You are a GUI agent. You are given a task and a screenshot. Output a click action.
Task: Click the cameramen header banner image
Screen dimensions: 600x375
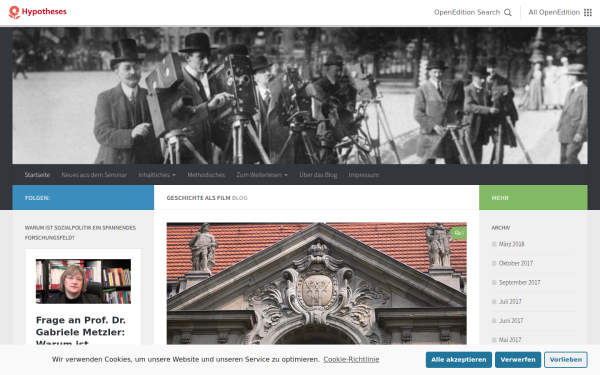coord(300,96)
